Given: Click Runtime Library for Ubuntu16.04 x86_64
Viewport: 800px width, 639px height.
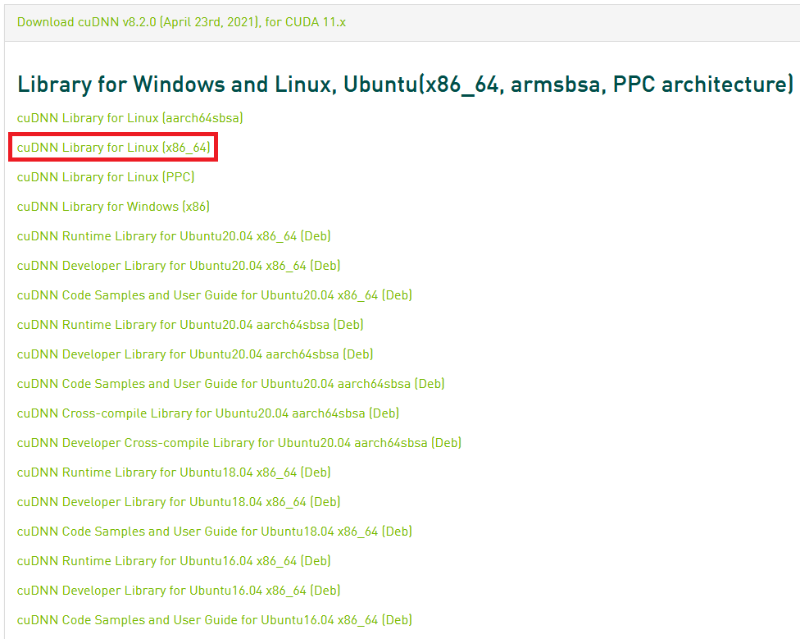Looking at the screenshot, I should tap(174, 561).
